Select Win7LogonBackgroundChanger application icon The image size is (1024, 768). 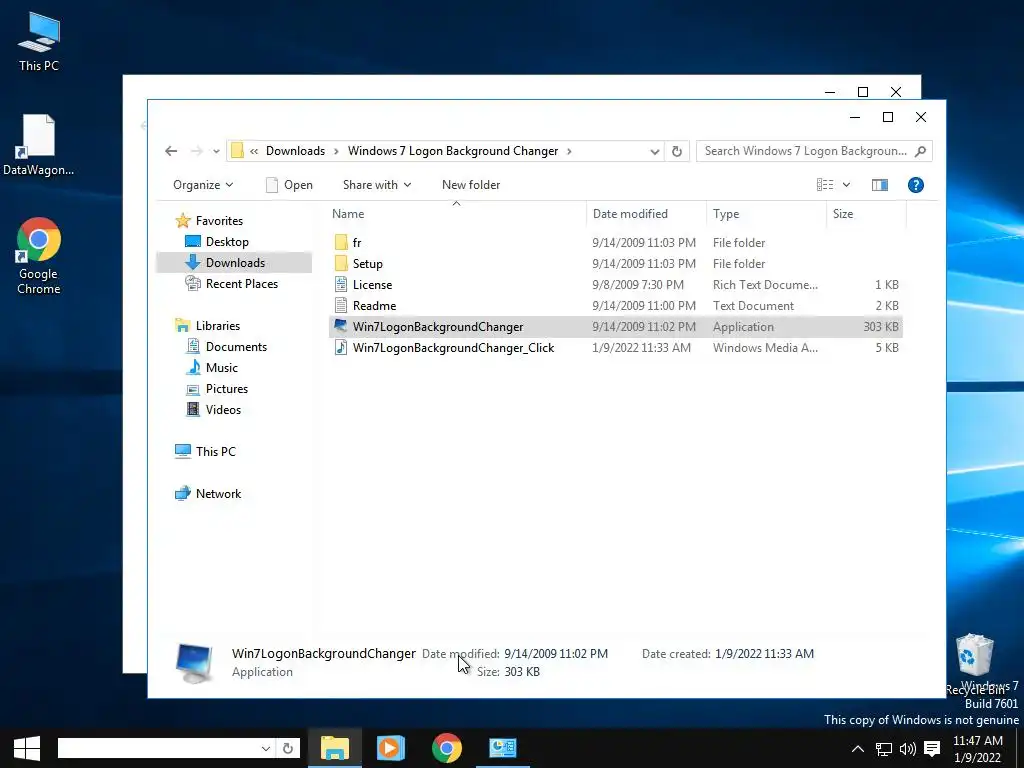tap(341, 326)
